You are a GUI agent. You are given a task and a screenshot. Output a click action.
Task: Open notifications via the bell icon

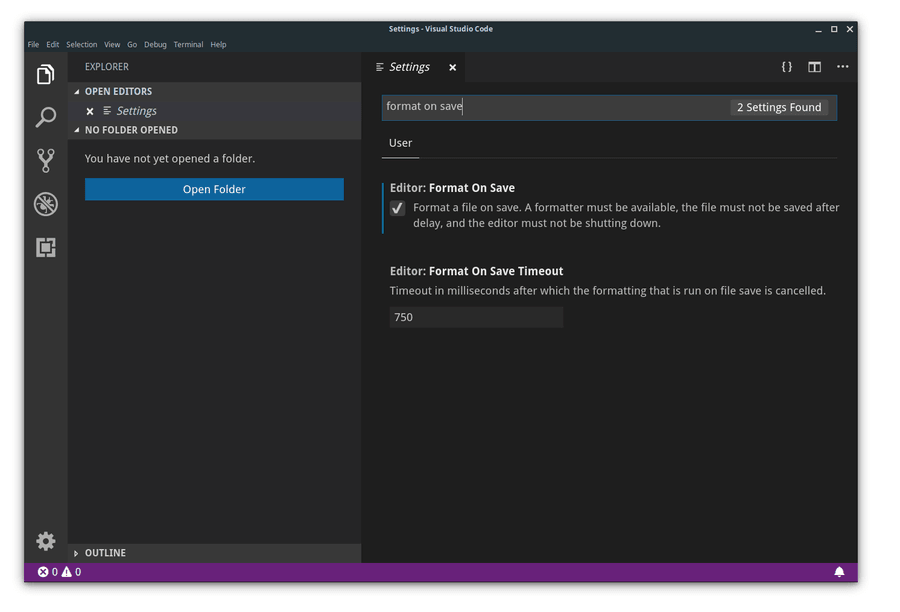pos(839,571)
